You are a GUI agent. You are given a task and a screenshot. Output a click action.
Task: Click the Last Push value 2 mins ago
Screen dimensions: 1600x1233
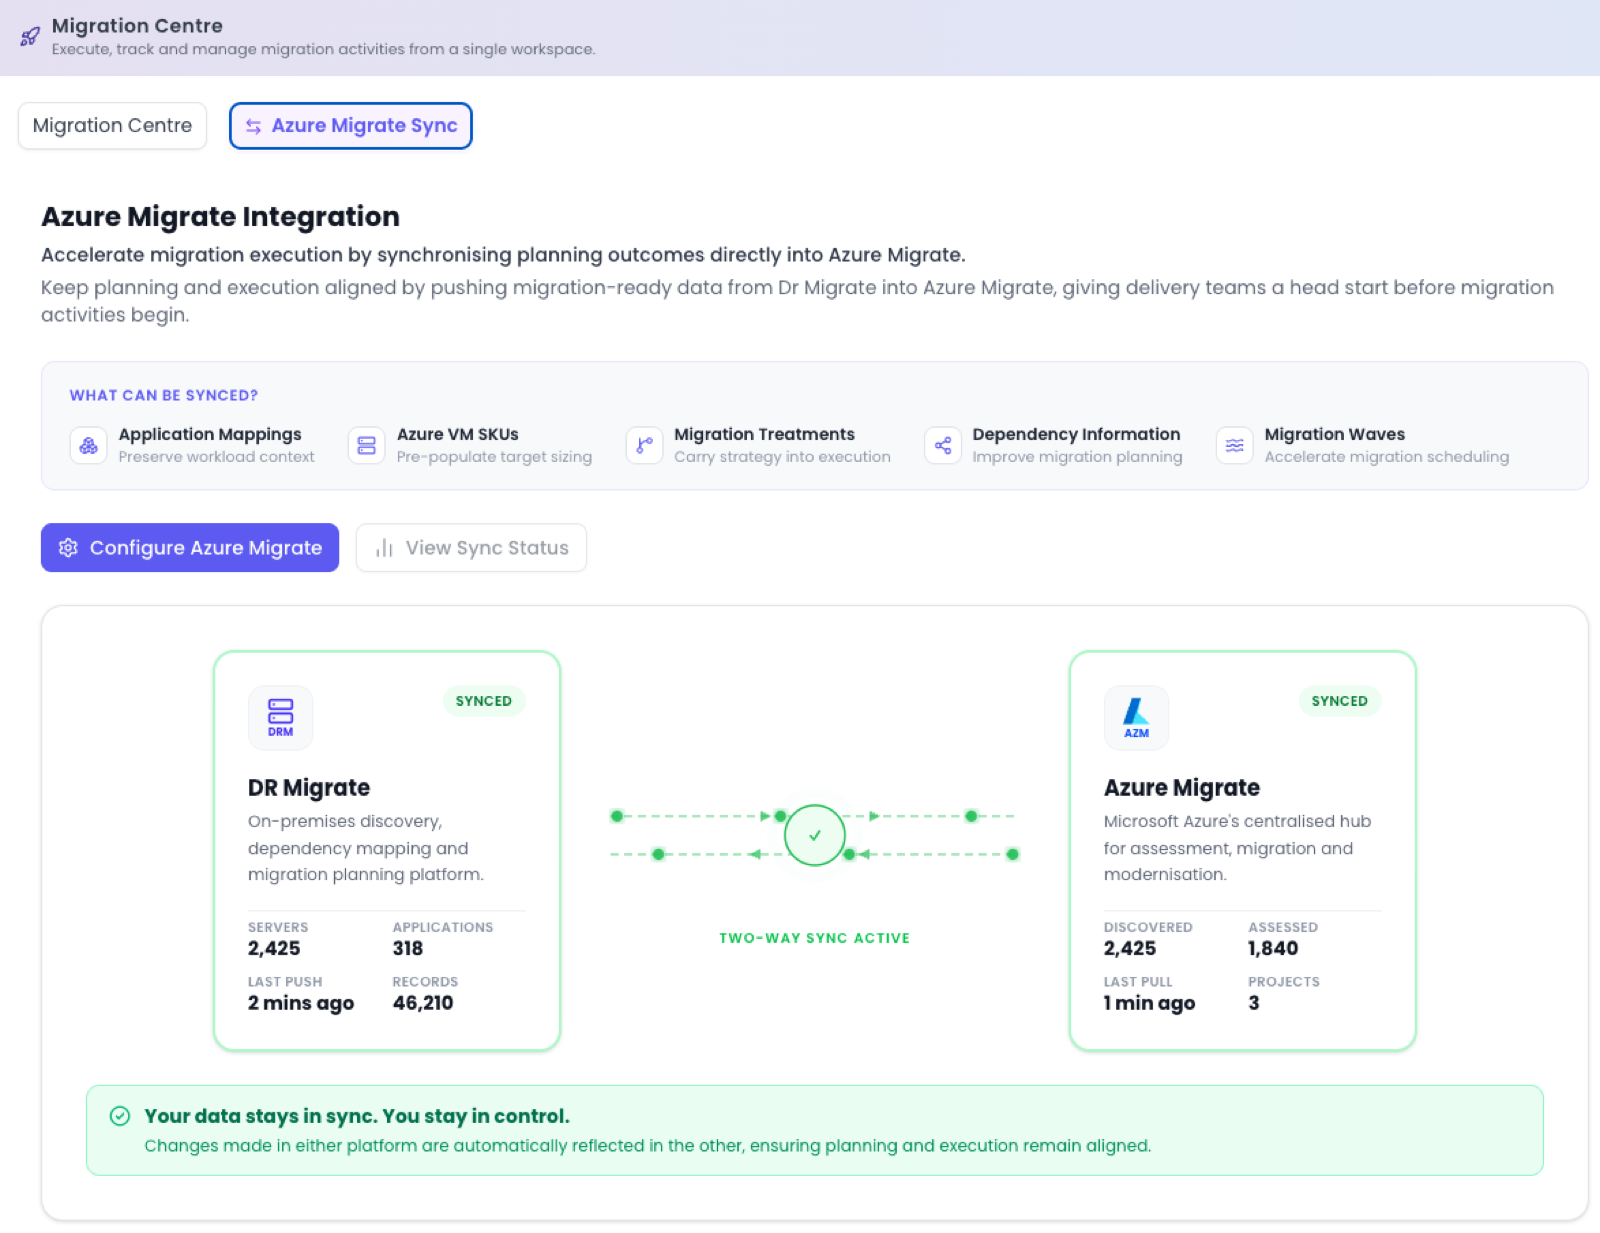point(301,1003)
